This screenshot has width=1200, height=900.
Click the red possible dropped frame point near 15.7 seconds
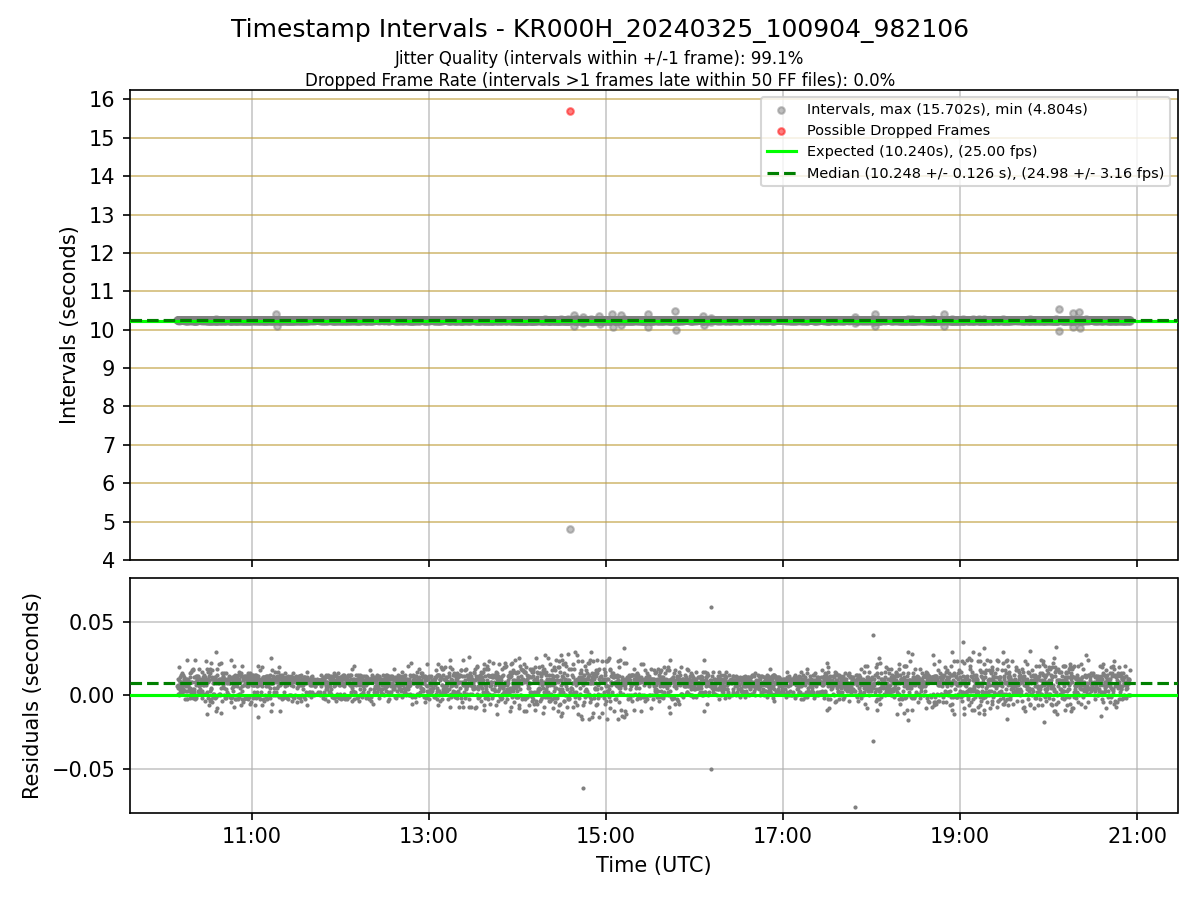[570, 111]
